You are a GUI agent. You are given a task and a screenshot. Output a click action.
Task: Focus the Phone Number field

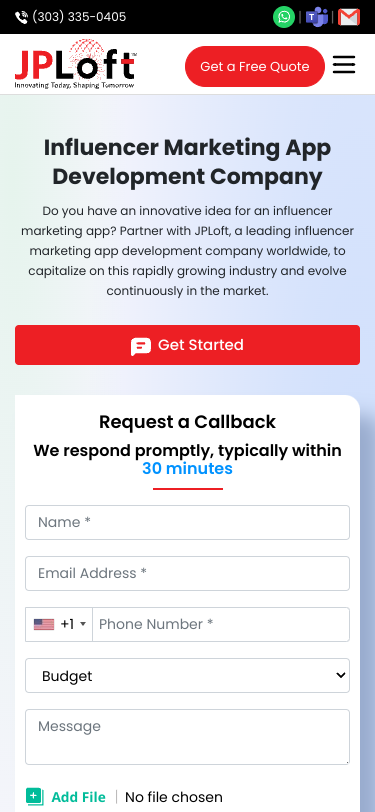(x=221, y=625)
